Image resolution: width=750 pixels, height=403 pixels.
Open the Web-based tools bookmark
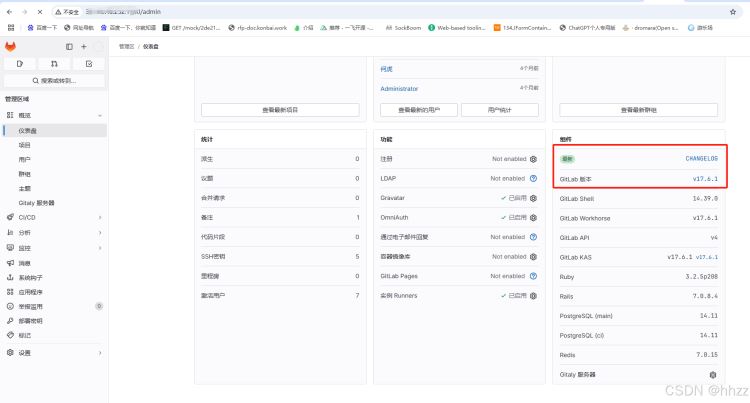tap(457, 28)
